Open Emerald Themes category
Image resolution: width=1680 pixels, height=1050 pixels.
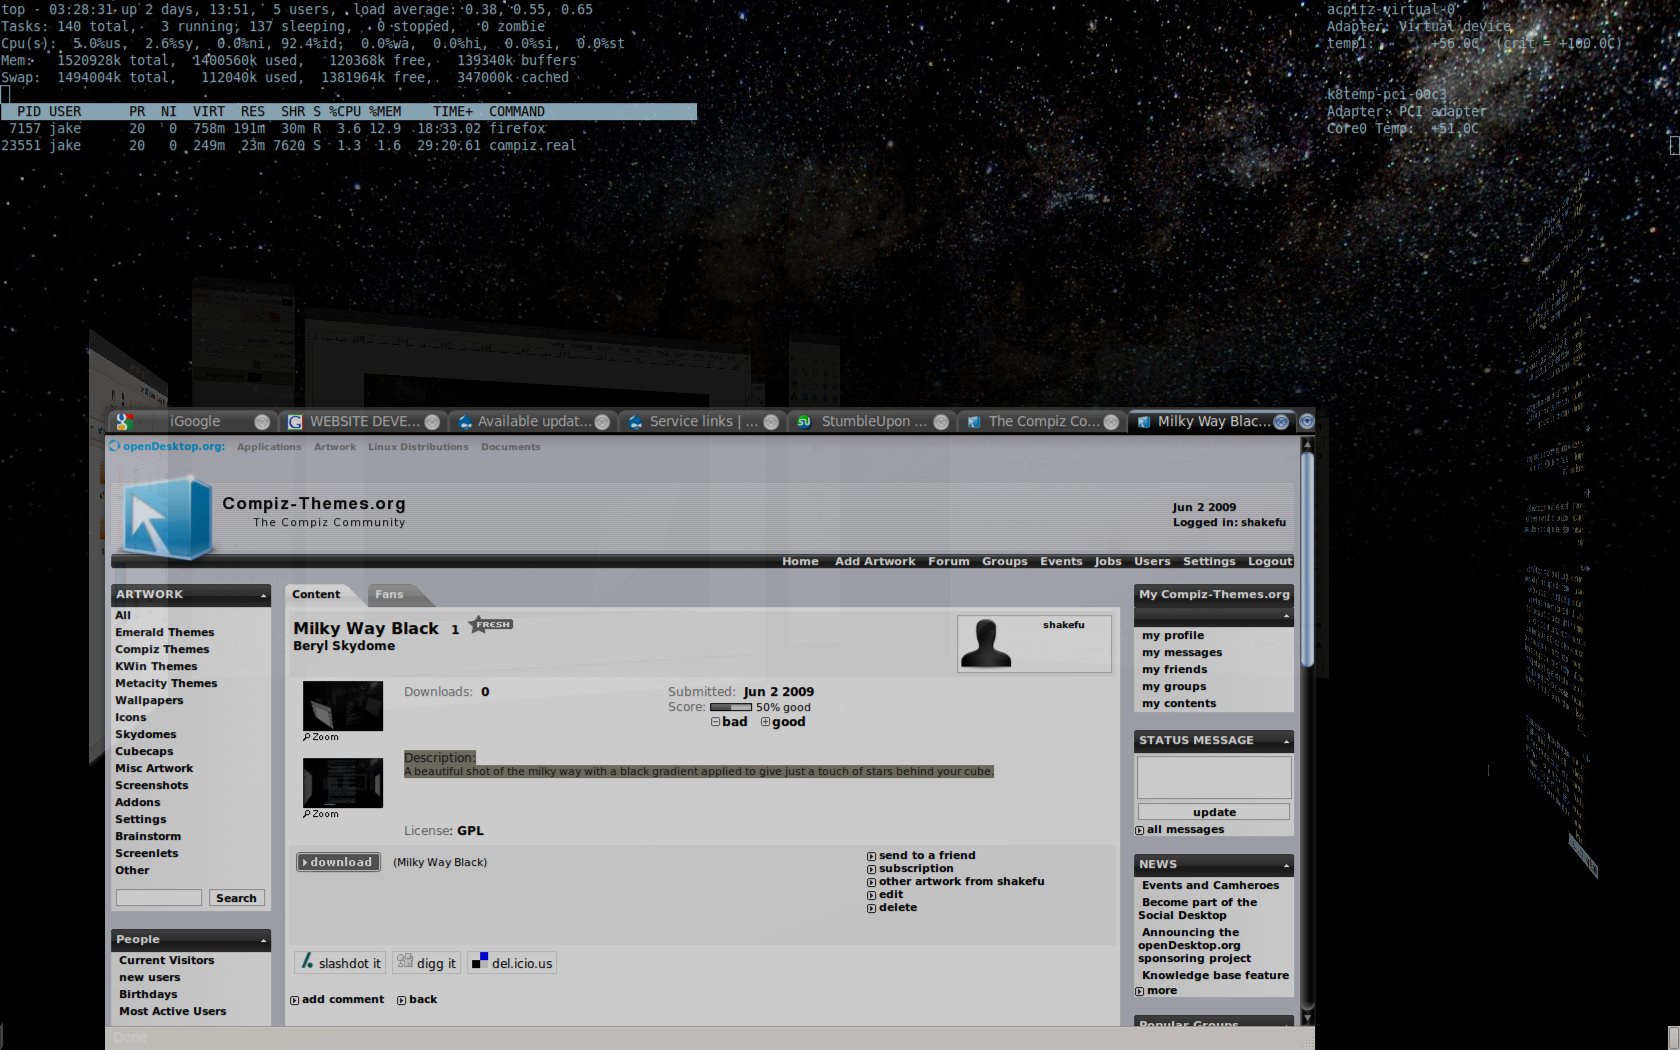click(x=164, y=632)
